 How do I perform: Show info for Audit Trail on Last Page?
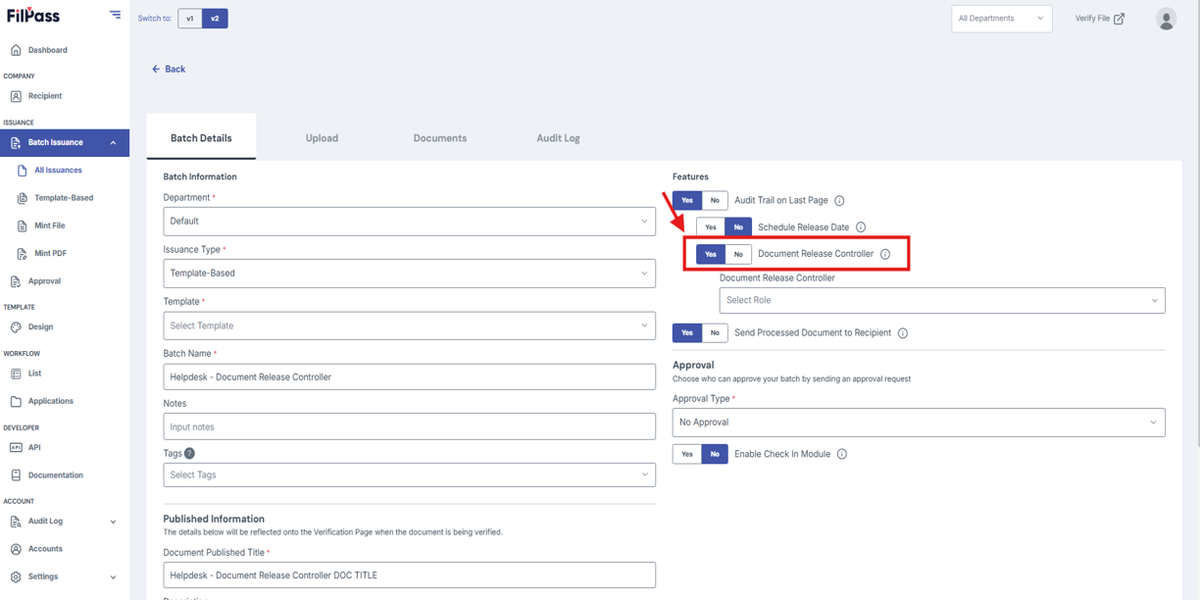840,200
